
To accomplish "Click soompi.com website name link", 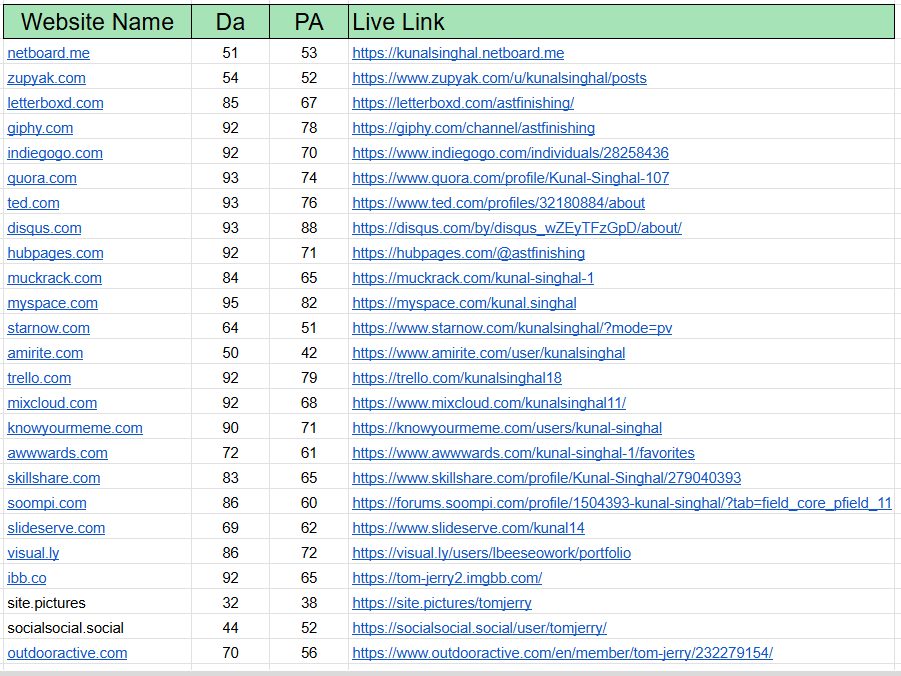I will (x=47, y=503).
